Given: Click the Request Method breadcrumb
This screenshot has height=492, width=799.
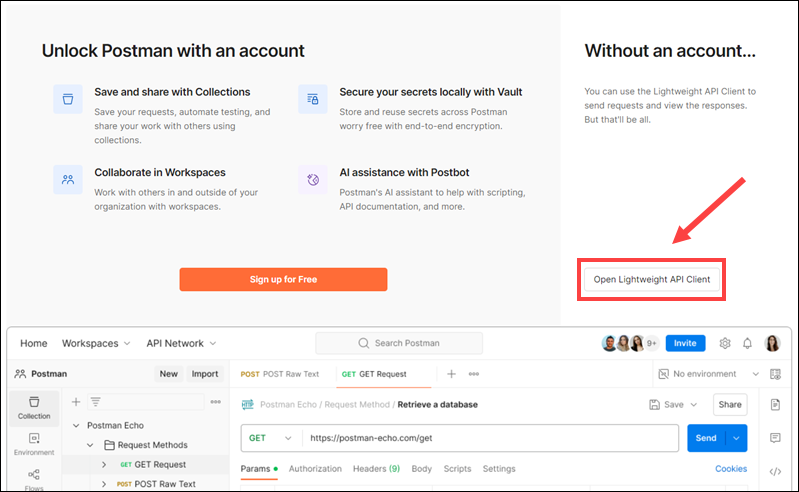Looking at the screenshot, I should tap(357, 404).
